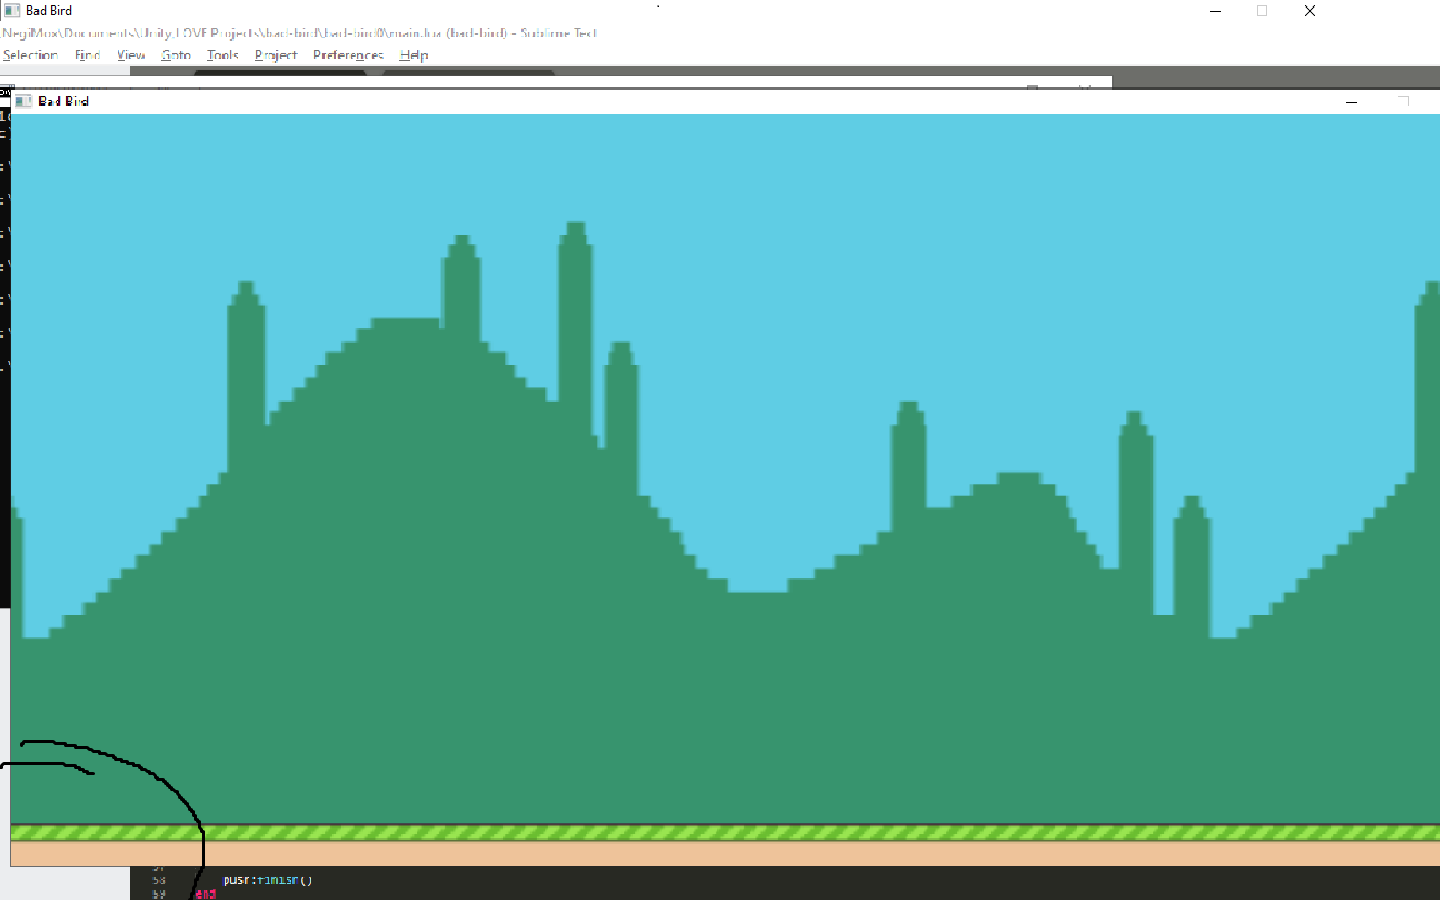This screenshot has height=900, width=1440.
Task: Open the Selection menu in Sublime Text
Action: pos(30,55)
